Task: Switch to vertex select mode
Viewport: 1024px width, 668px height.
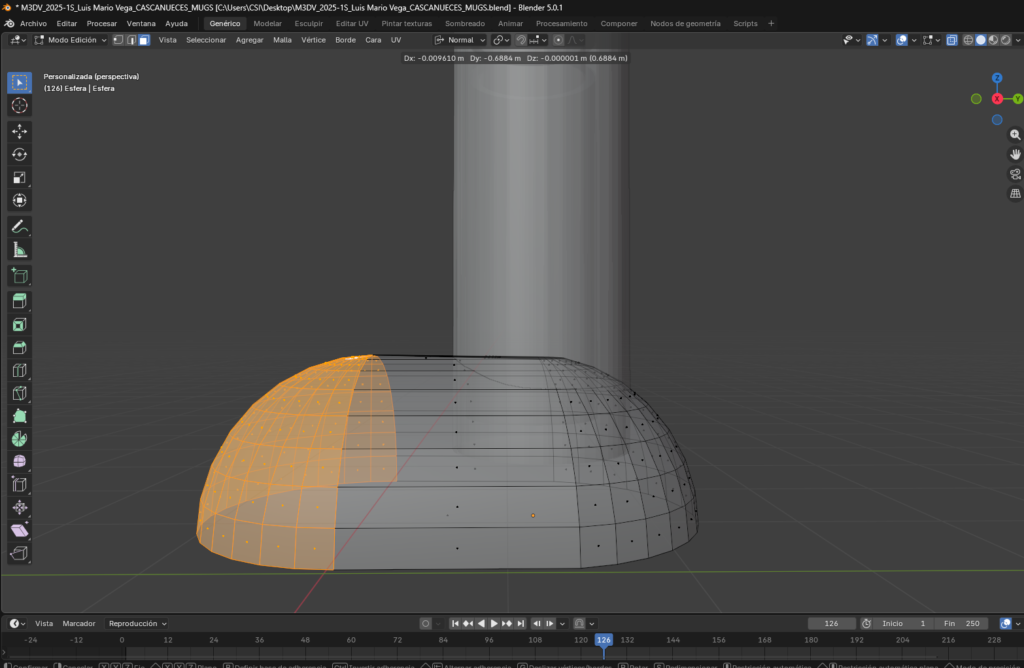Action: point(118,40)
